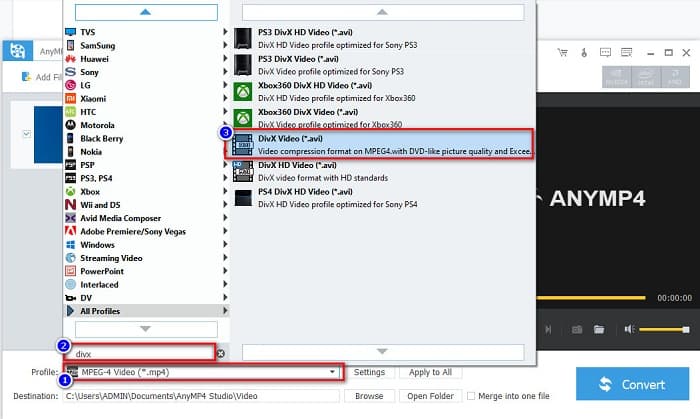Toggle the checkbox beside the video thumbnail
Image resolution: width=700 pixels, height=419 pixels.
click(x=26, y=132)
